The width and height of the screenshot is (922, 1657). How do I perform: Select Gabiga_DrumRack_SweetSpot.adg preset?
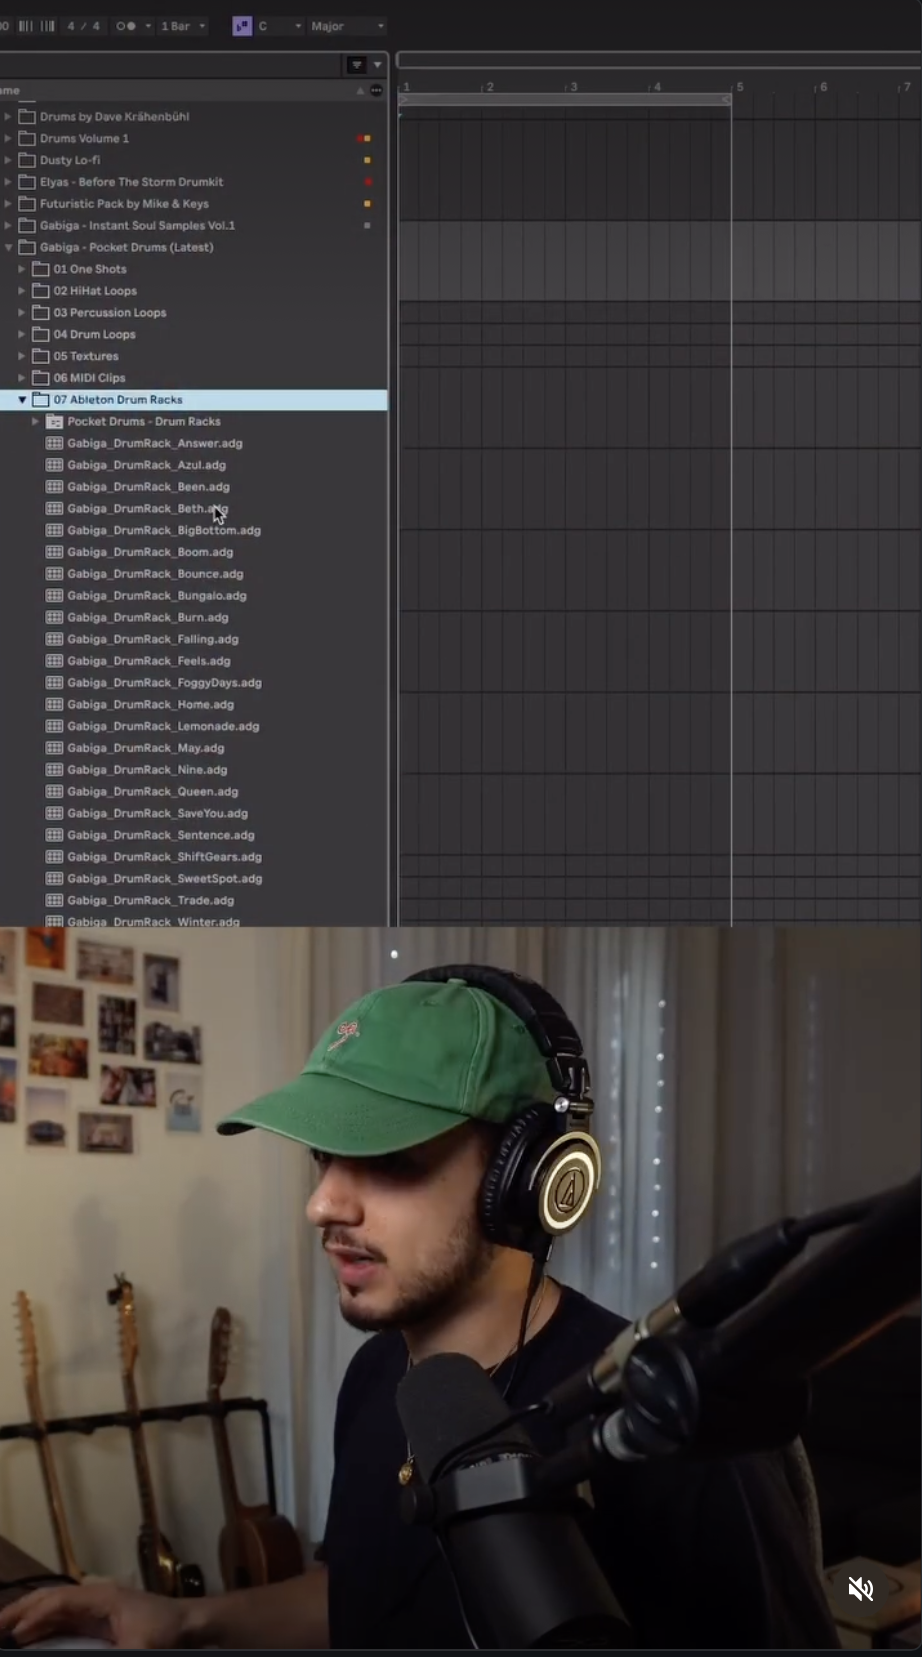pos(164,878)
